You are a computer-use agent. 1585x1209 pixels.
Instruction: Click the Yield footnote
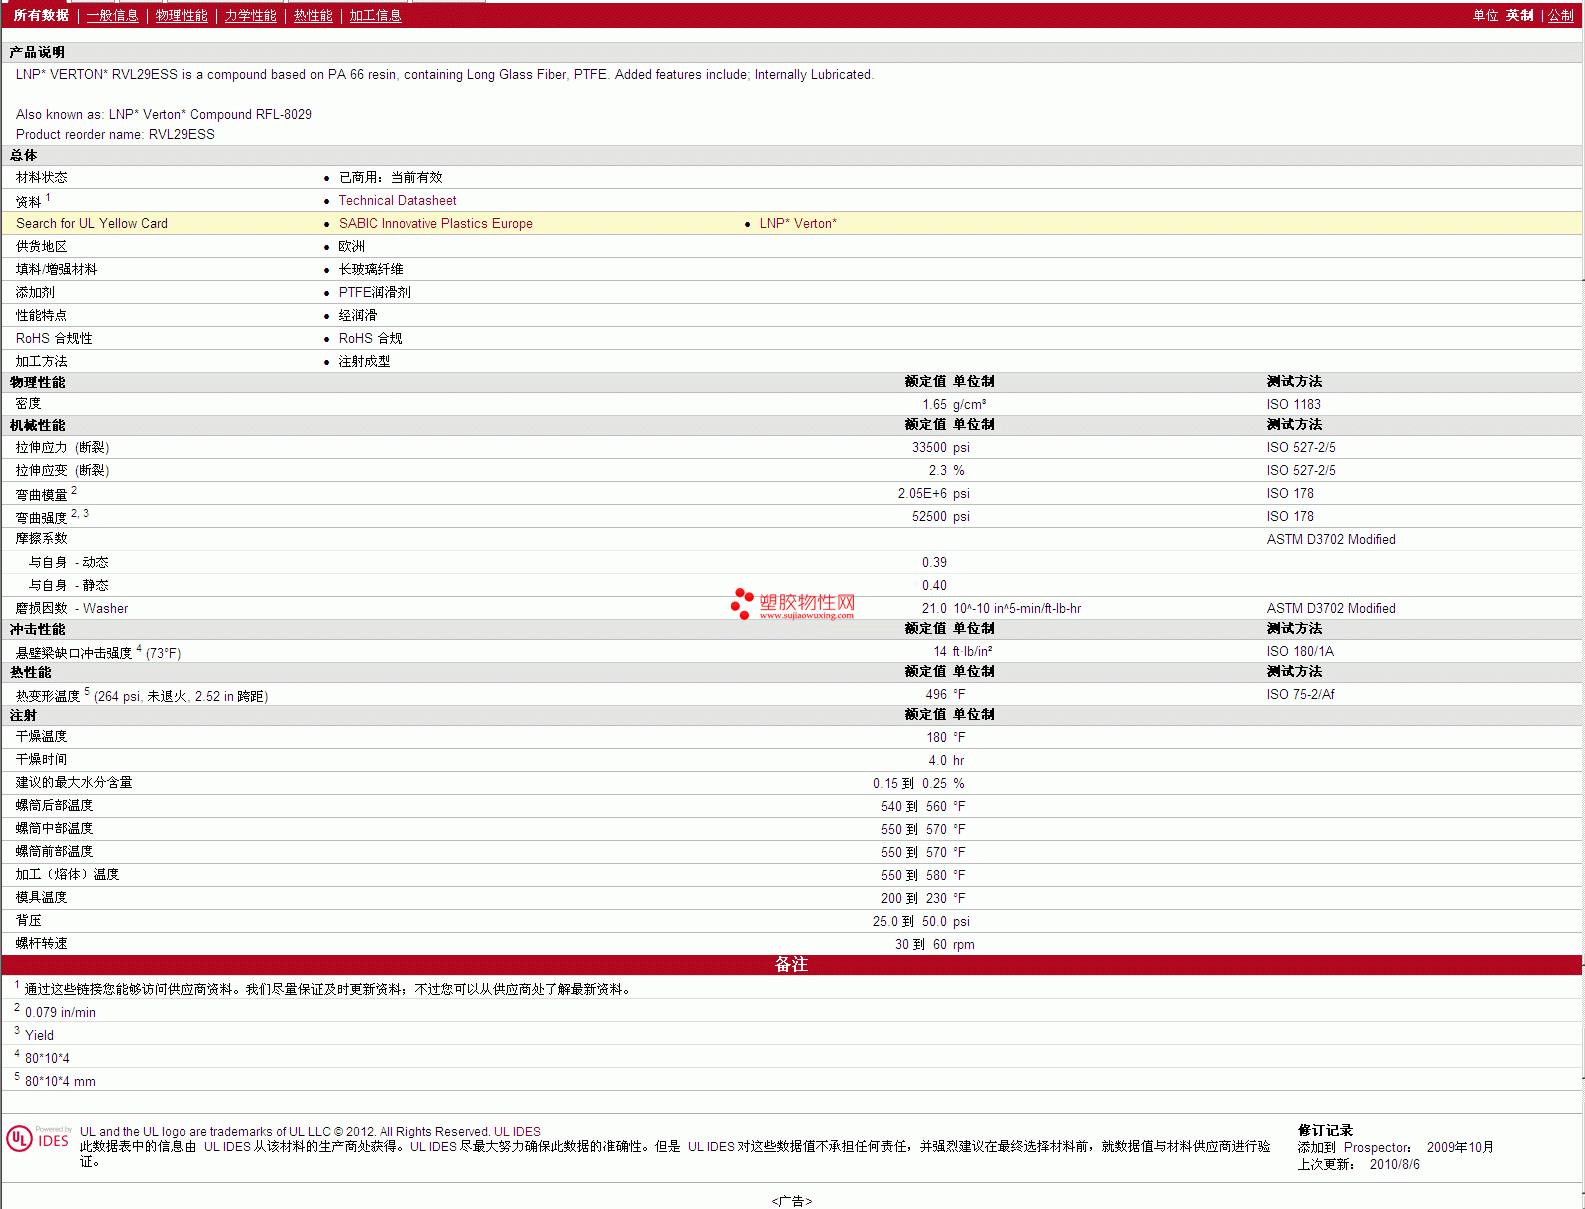coord(39,1035)
